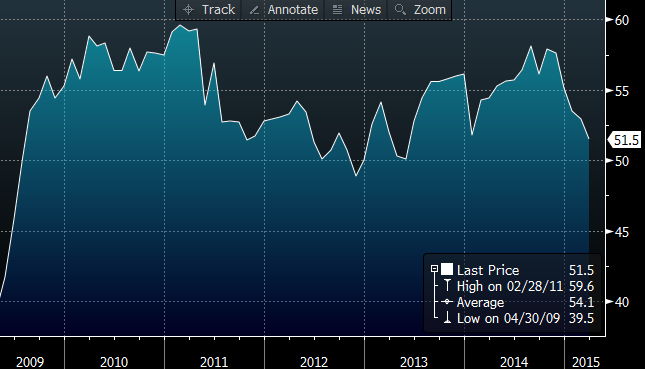
Task: Click the Average marker icon in legend
Action: point(447,302)
